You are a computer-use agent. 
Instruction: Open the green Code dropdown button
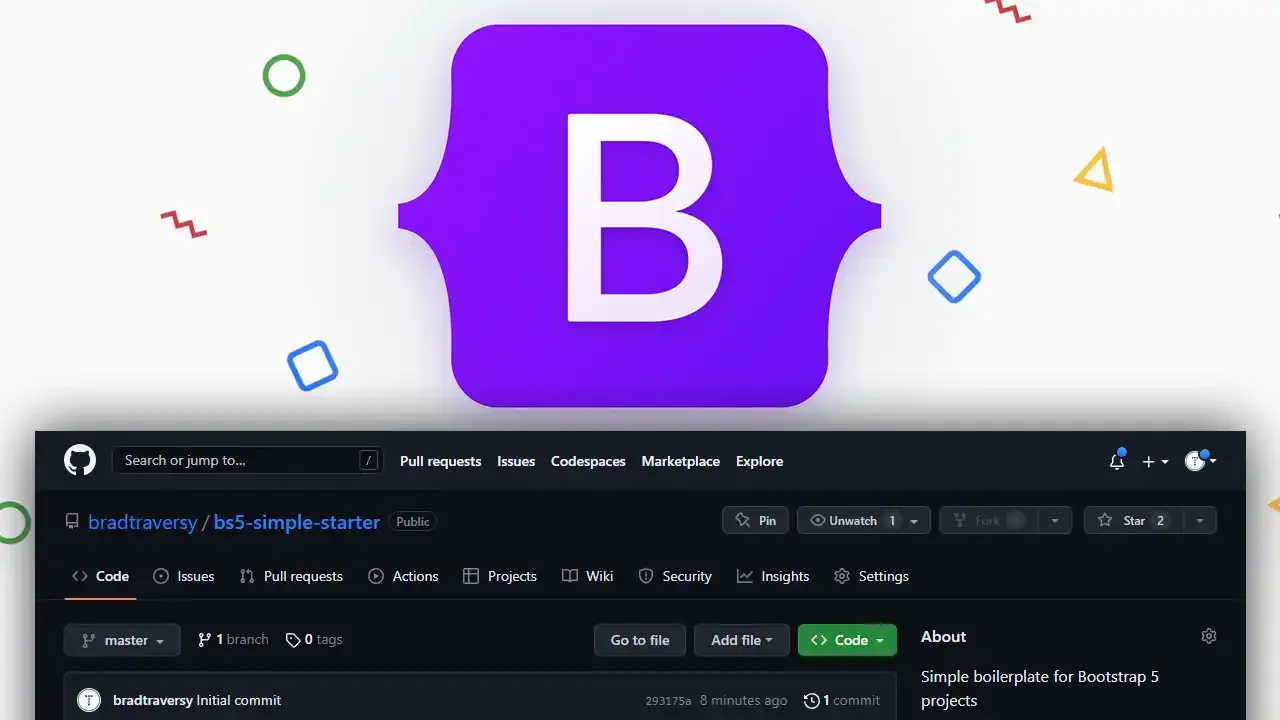click(847, 640)
